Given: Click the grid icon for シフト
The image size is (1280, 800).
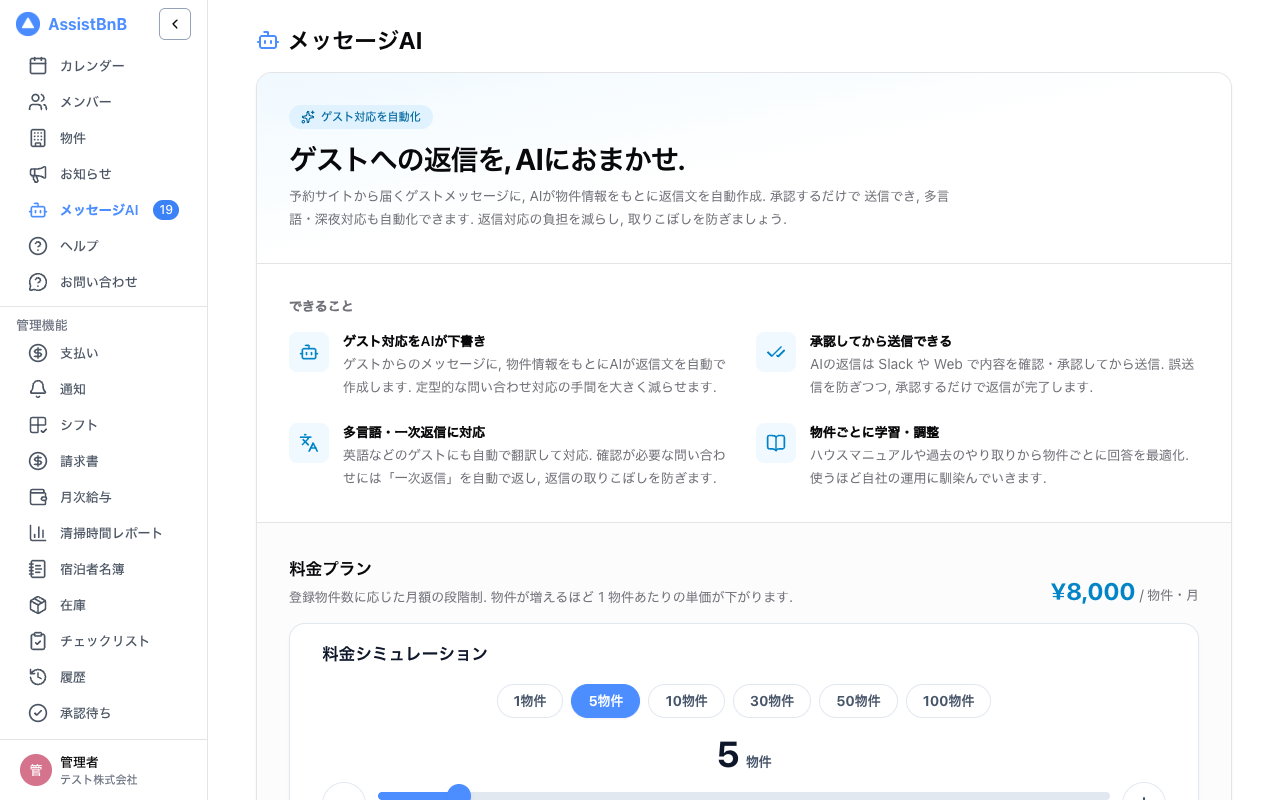Looking at the screenshot, I should [38, 425].
